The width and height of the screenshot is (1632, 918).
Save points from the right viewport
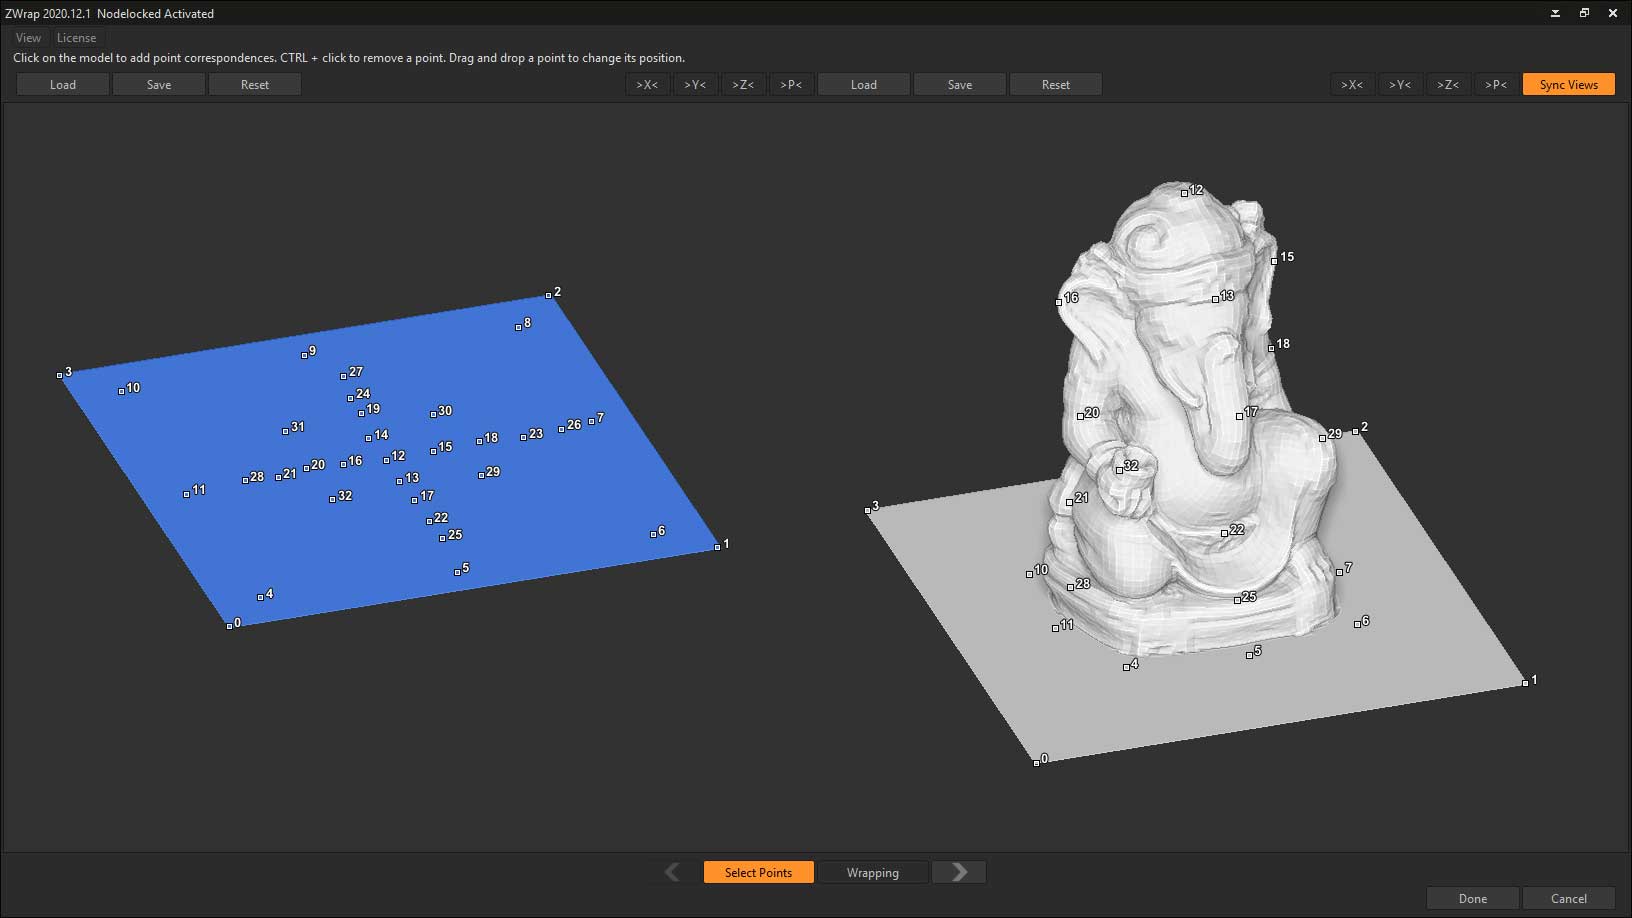coord(960,85)
